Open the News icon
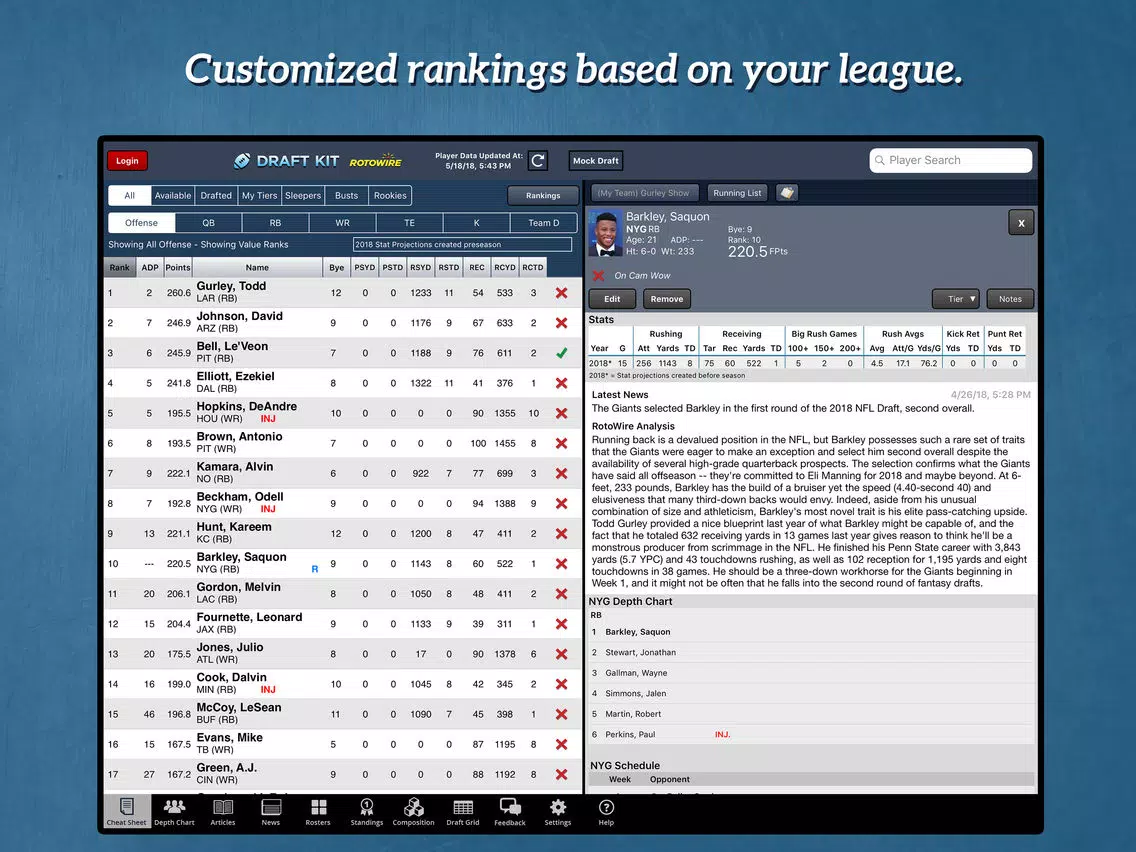 [271, 811]
